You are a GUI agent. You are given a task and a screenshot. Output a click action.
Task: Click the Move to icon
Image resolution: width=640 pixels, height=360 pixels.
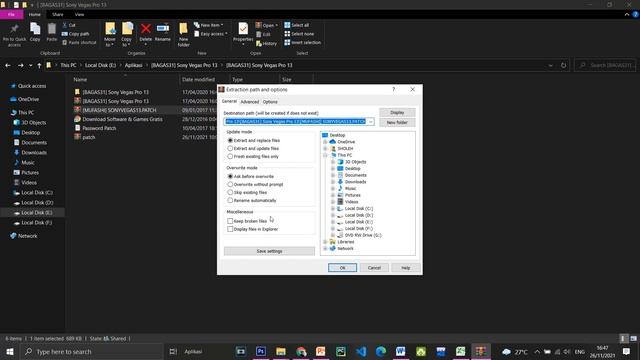point(110,29)
